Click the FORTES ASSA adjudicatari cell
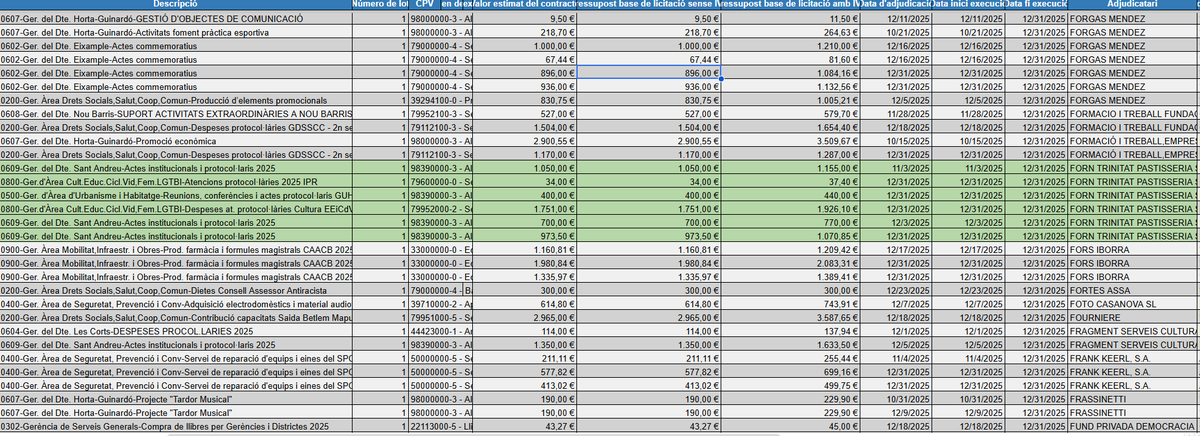This screenshot has height=436, width=1200. (x=1133, y=290)
